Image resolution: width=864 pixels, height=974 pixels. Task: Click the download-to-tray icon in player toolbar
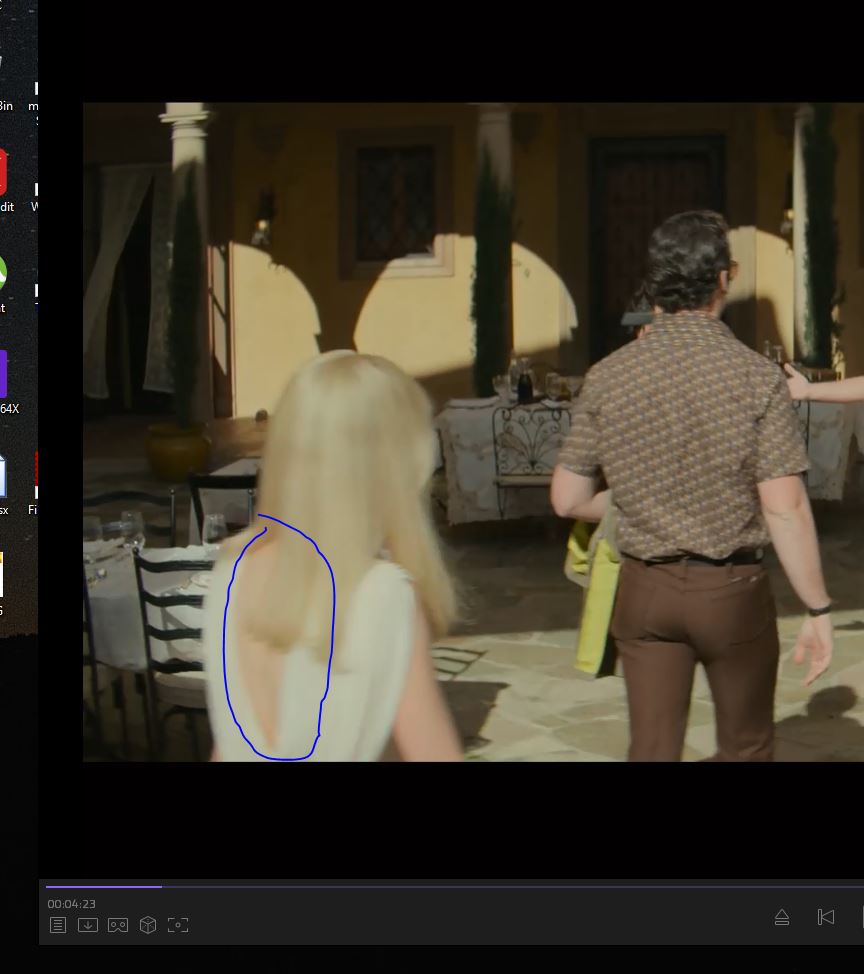pos(88,925)
